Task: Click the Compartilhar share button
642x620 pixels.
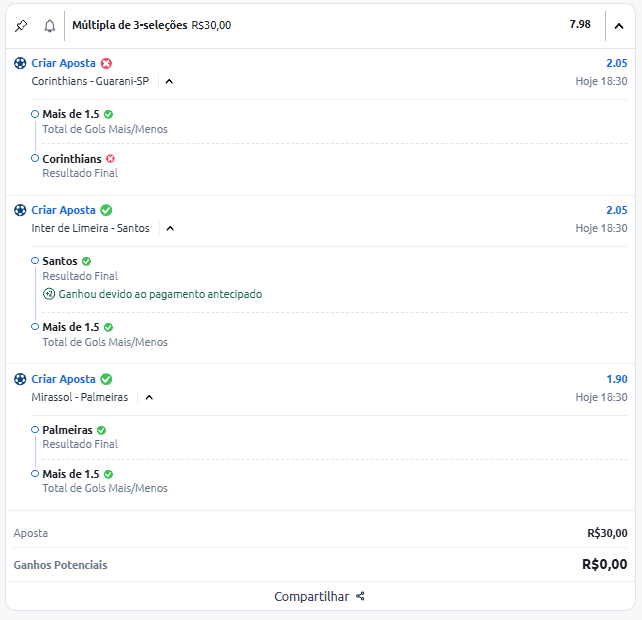Action: [x=319, y=597]
